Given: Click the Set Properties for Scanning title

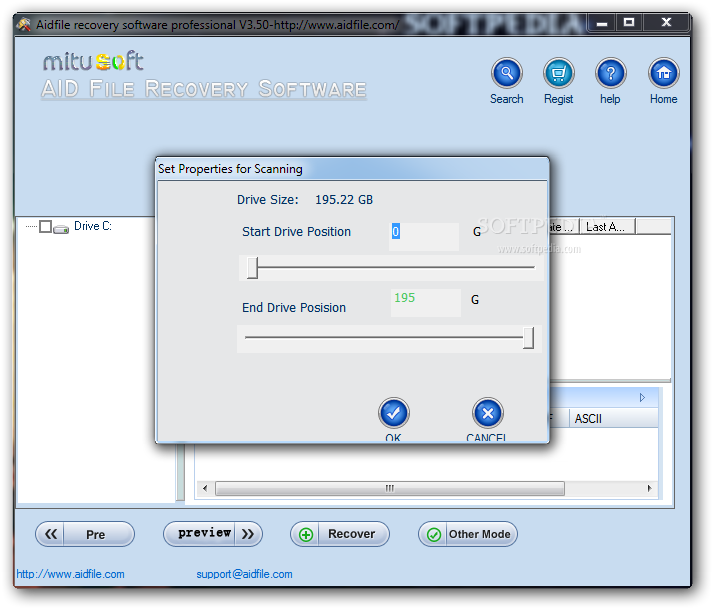Looking at the screenshot, I should click(x=230, y=169).
